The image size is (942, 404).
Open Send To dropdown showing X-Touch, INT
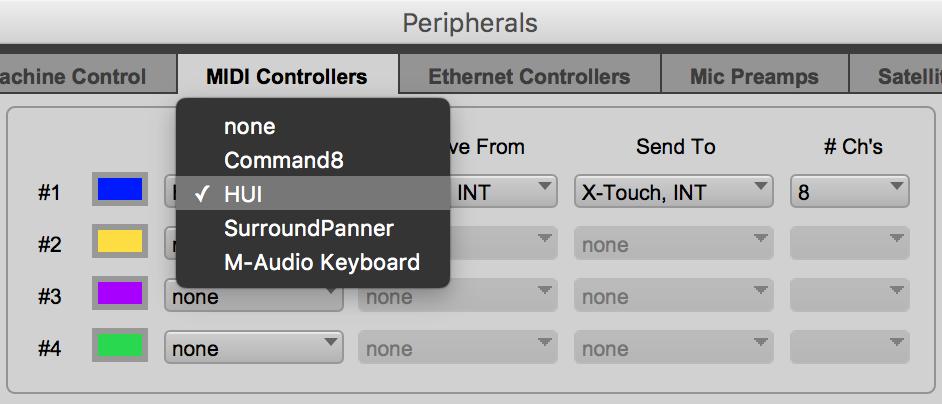[673, 192]
